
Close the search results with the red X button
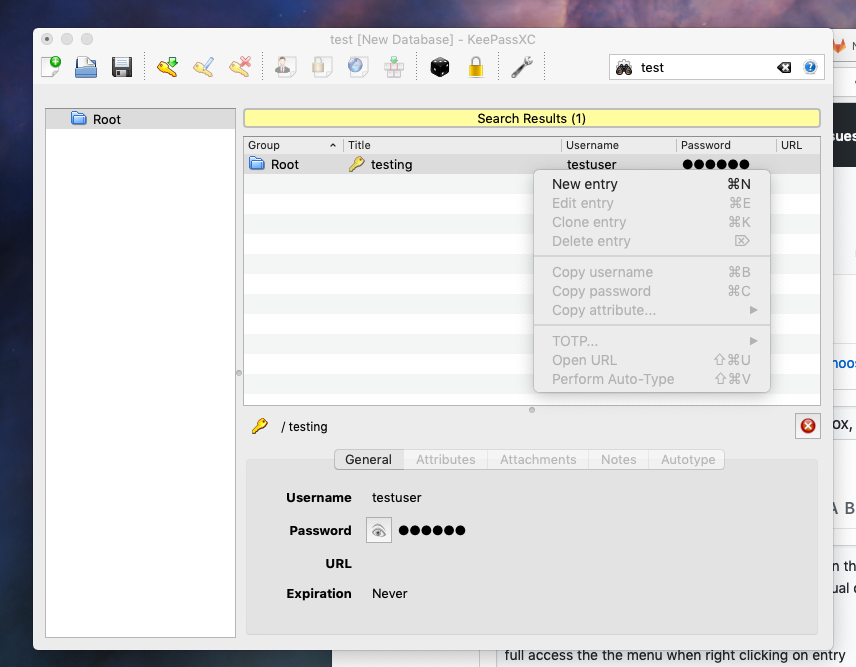(808, 425)
